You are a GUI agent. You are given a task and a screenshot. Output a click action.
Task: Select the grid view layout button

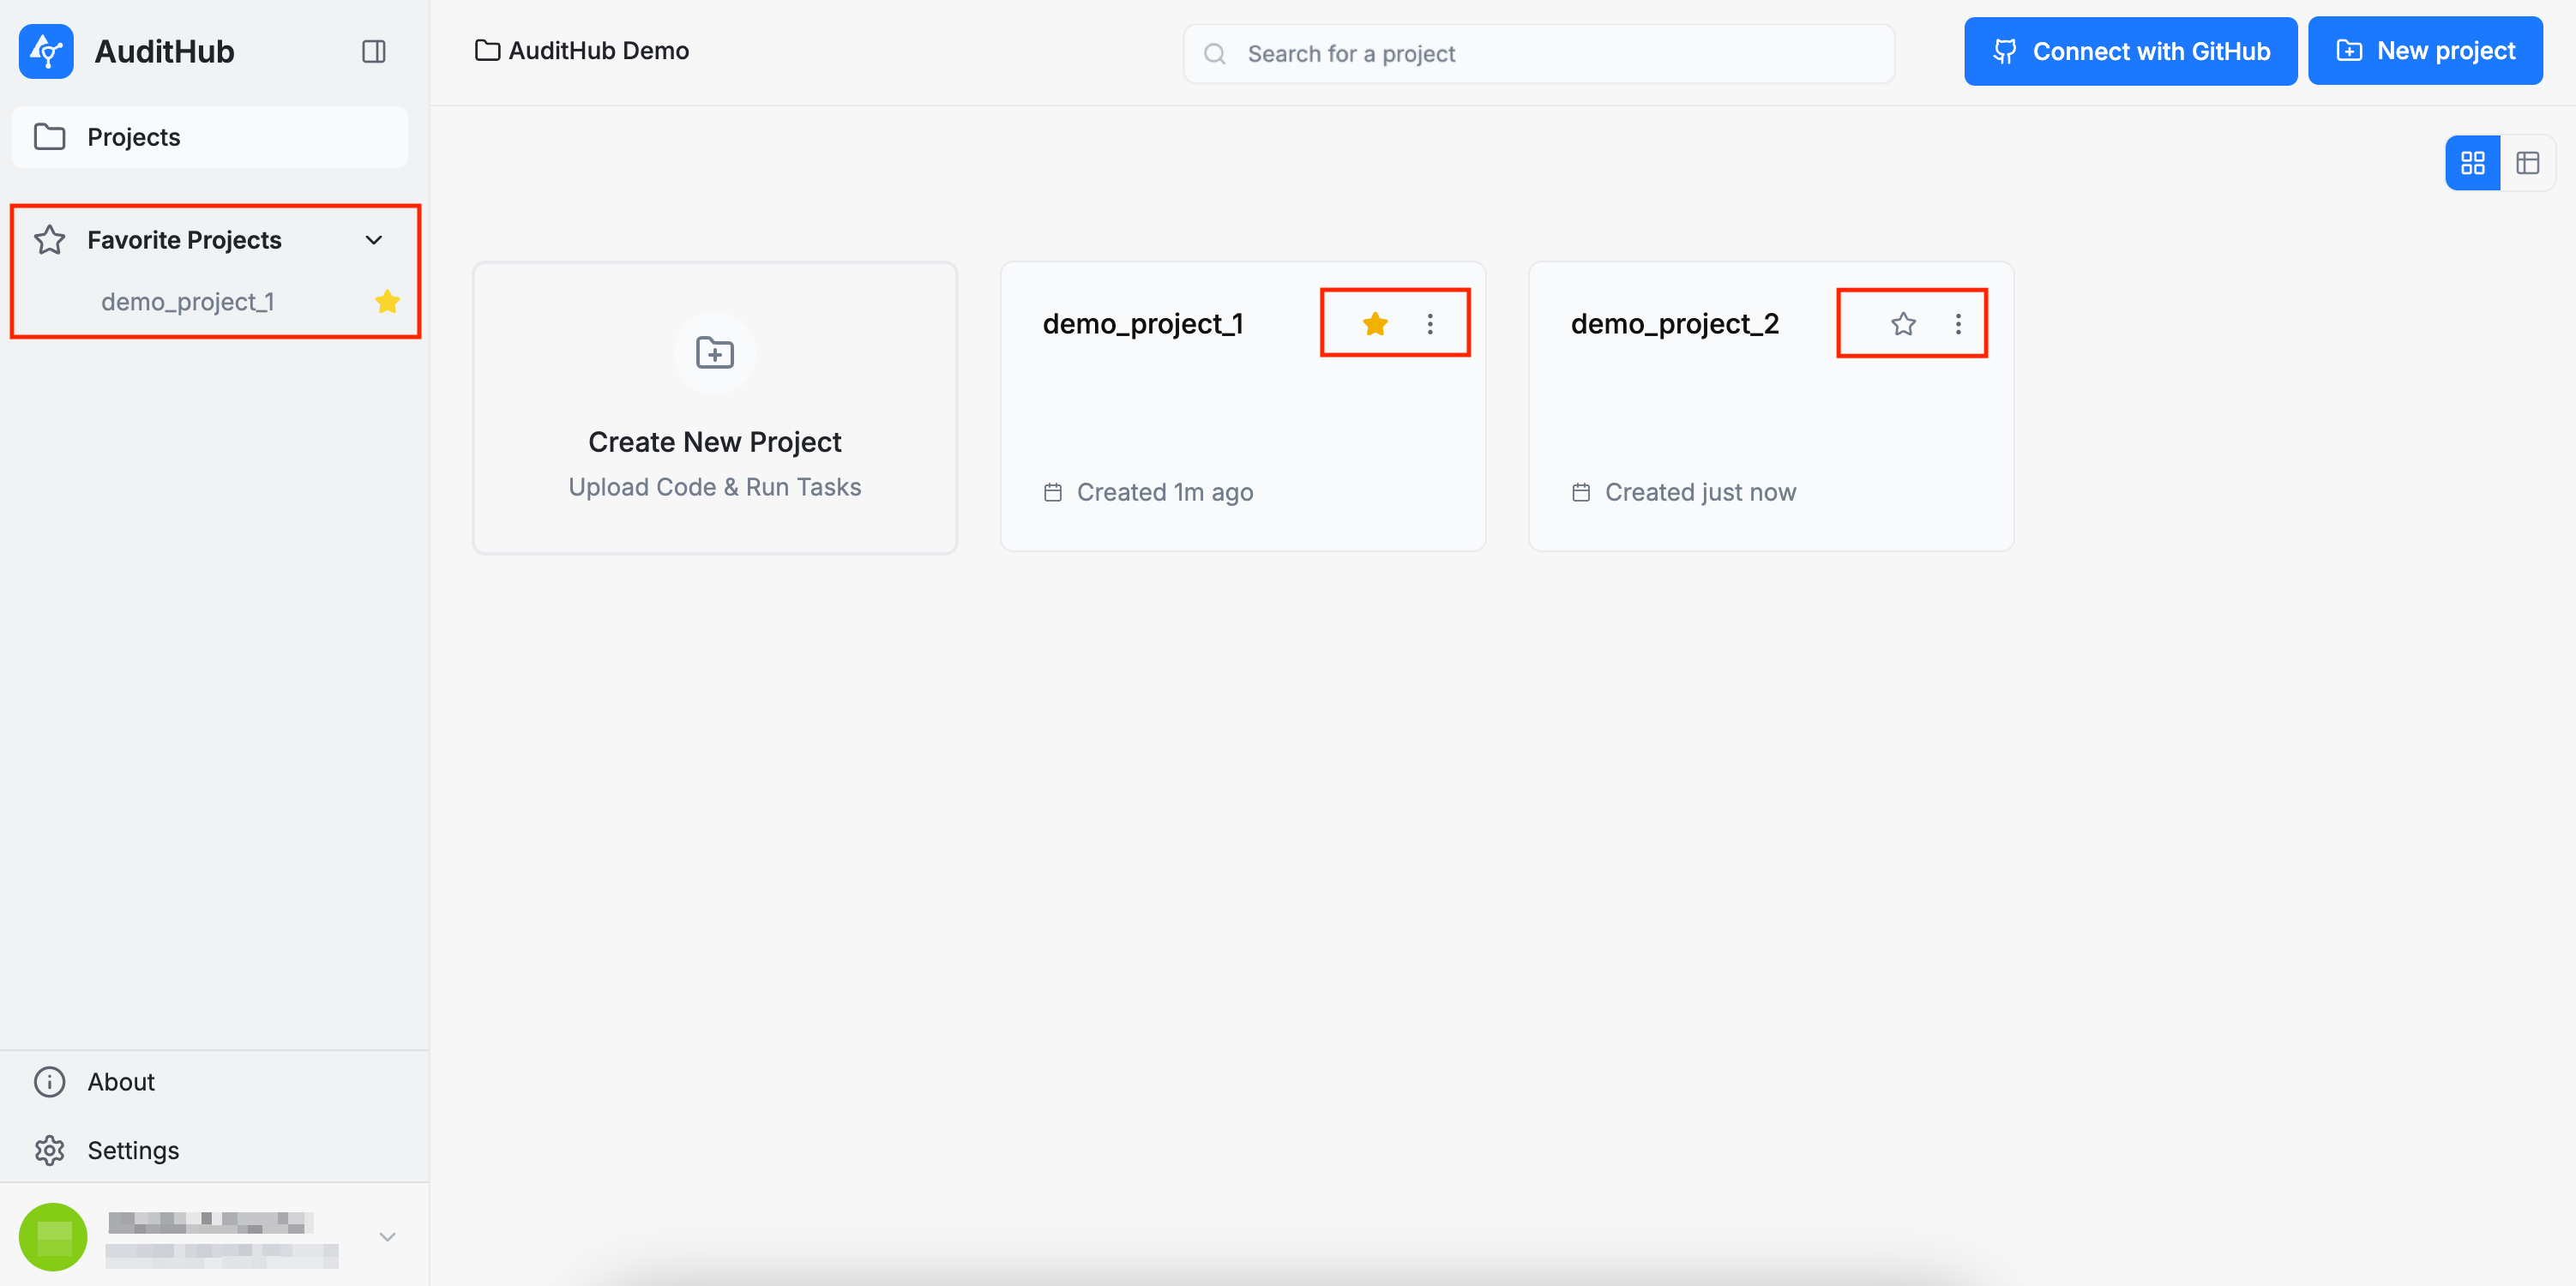coord(2472,163)
